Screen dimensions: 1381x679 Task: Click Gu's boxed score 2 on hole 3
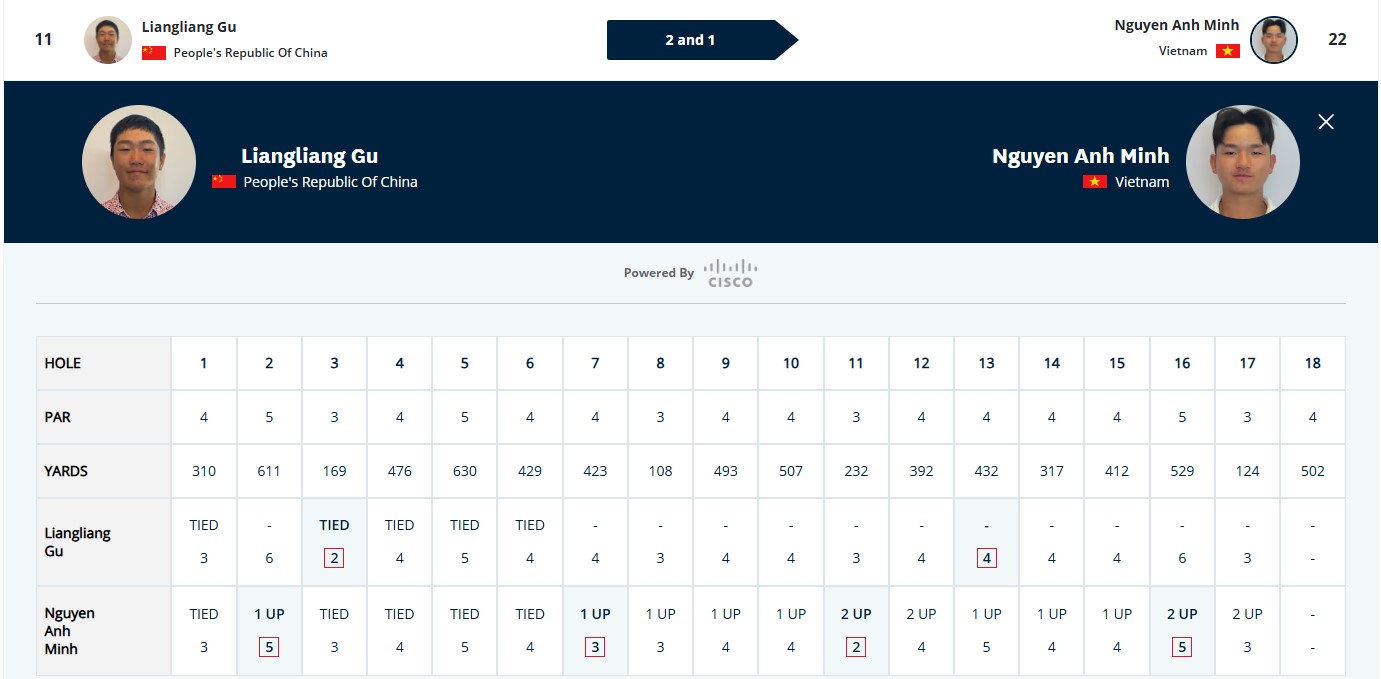334,558
